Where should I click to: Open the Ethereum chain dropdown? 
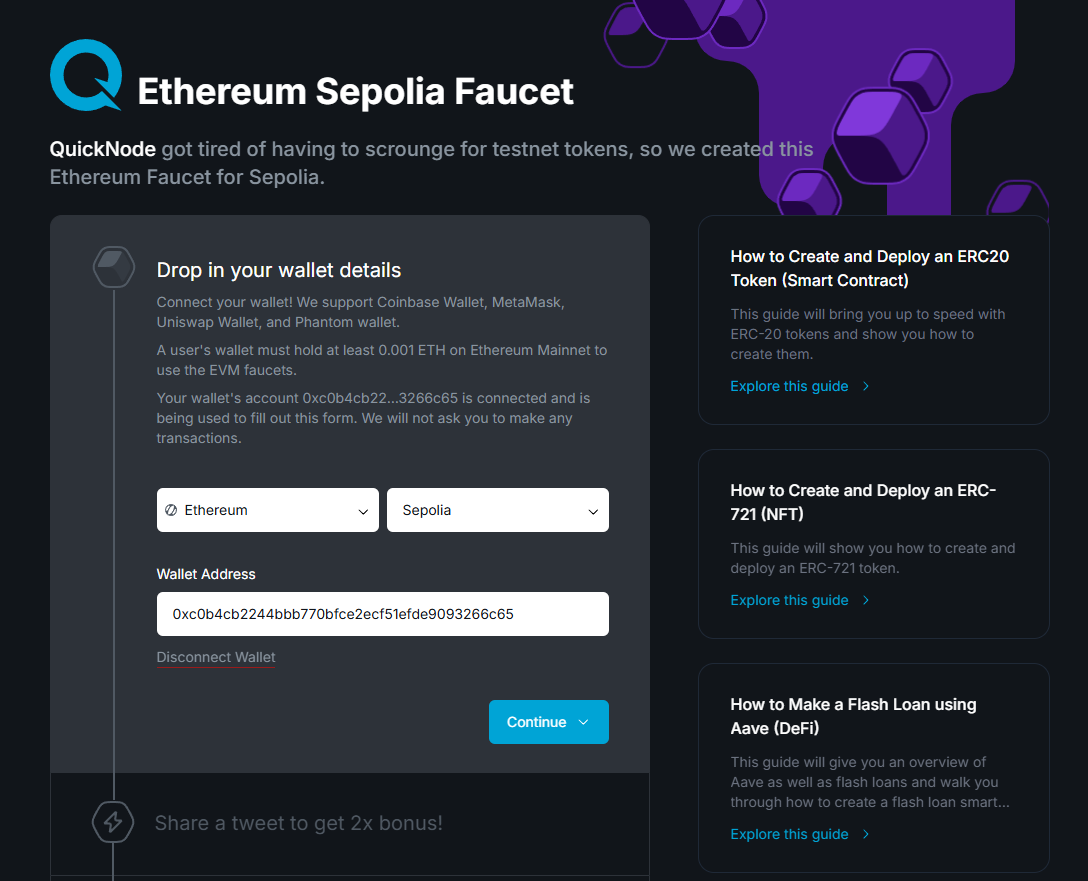click(x=268, y=510)
